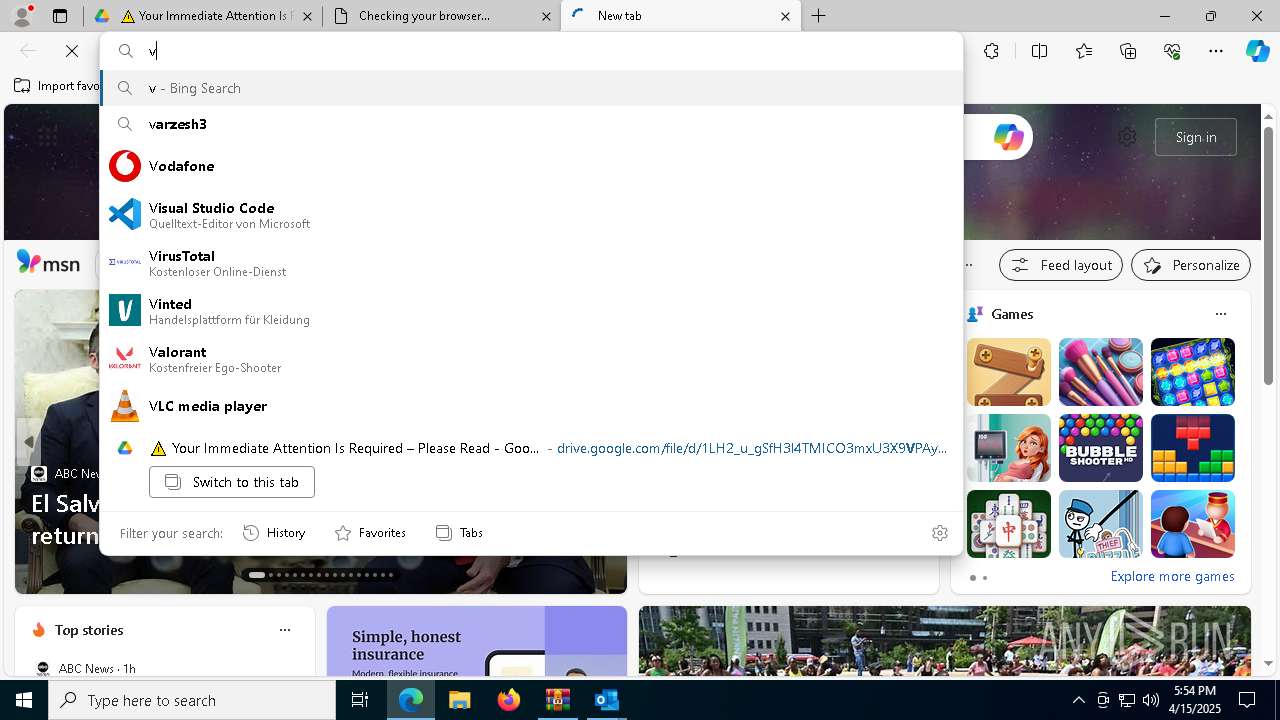Open Vodafone suggestion with red logo
The height and width of the screenshot is (720, 1280).
[x=531, y=166]
